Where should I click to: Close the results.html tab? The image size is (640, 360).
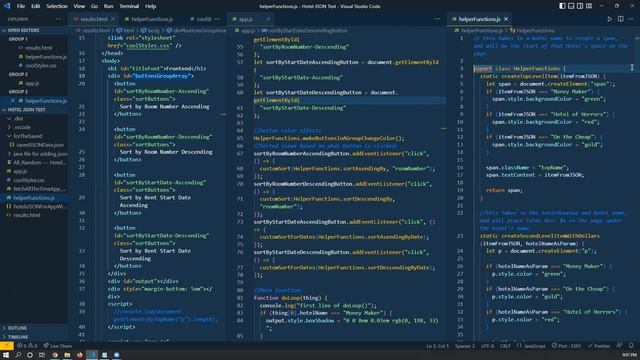click(113, 19)
